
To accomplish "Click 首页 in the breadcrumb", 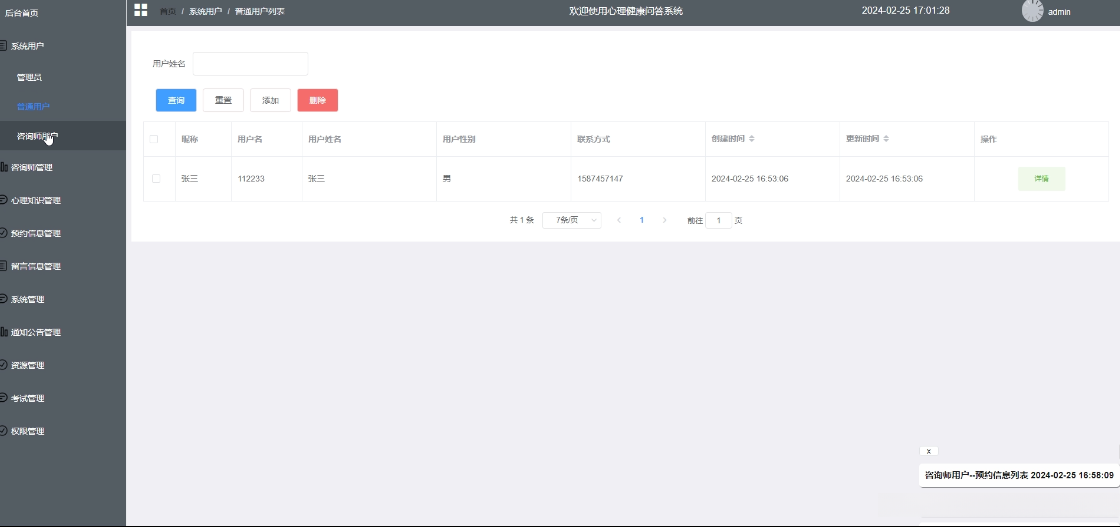I will click(x=168, y=11).
